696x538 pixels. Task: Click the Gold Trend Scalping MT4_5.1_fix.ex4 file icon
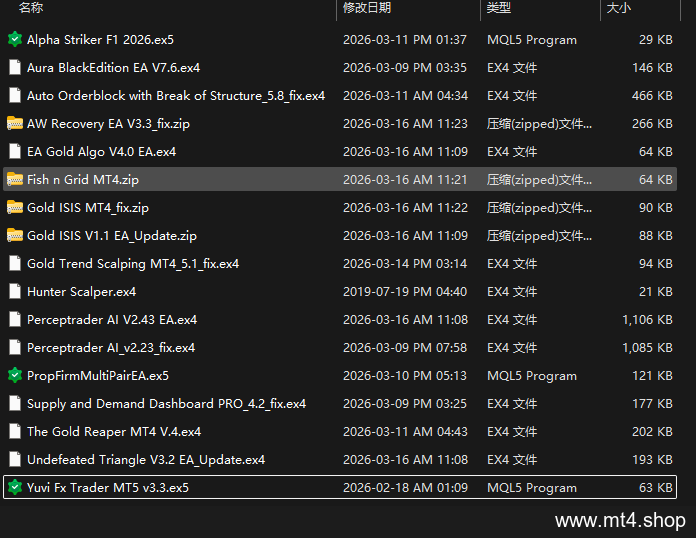pyautogui.click(x=15, y=263)
